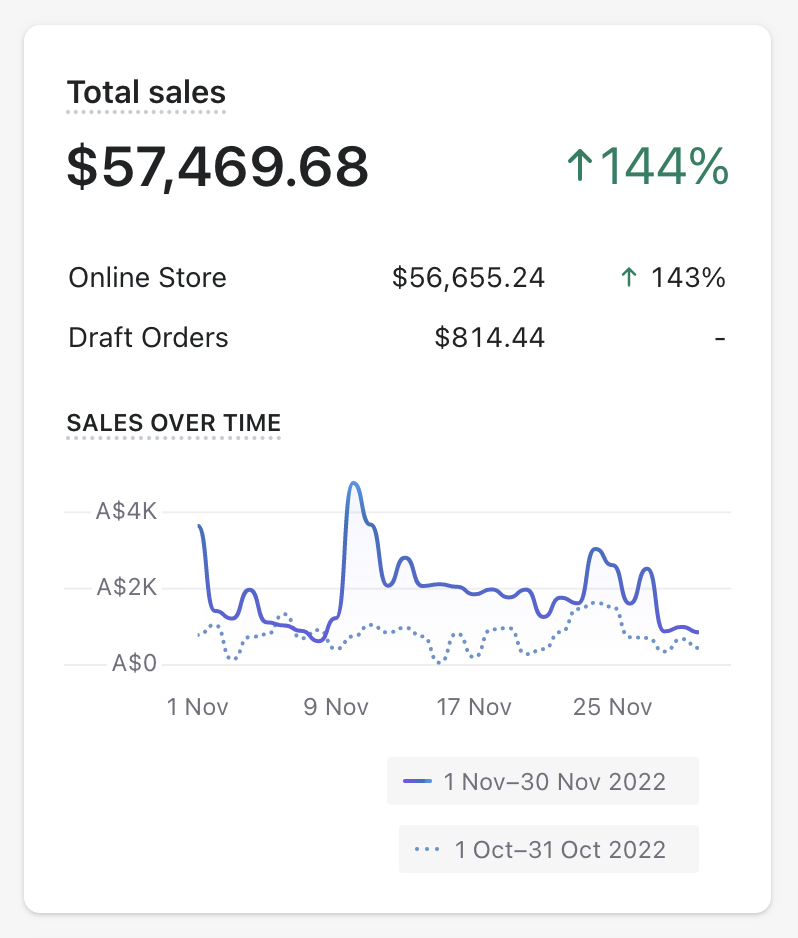This screenshot has width=798, height=938.
Task: Click the 144% change indicator text
Action: click(x=664, y=166)
